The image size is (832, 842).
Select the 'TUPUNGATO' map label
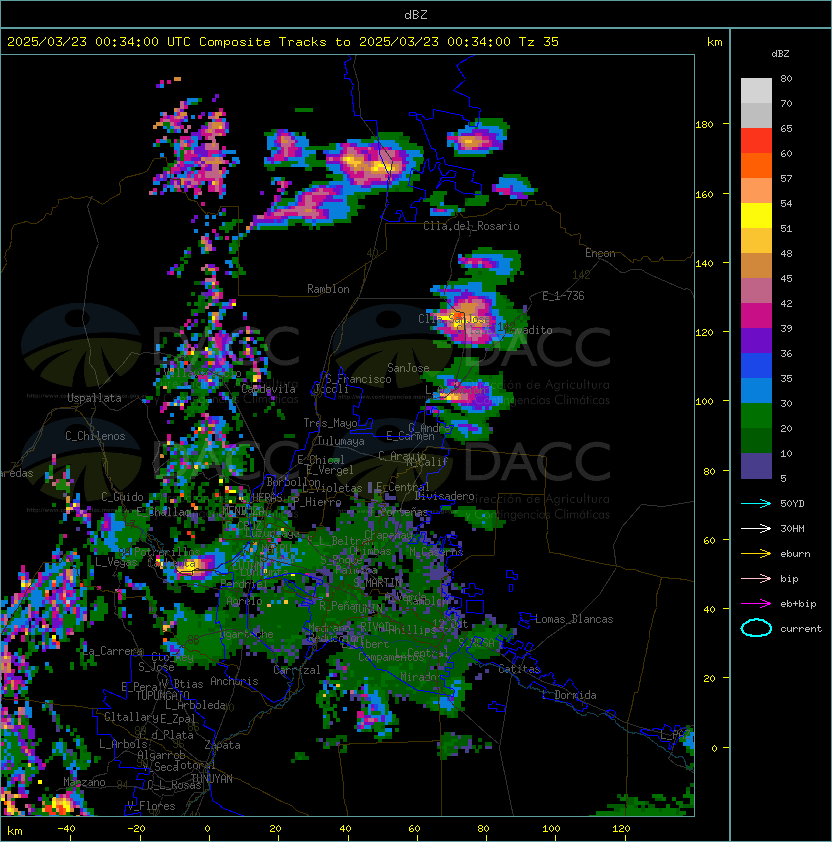pos(162,696)
